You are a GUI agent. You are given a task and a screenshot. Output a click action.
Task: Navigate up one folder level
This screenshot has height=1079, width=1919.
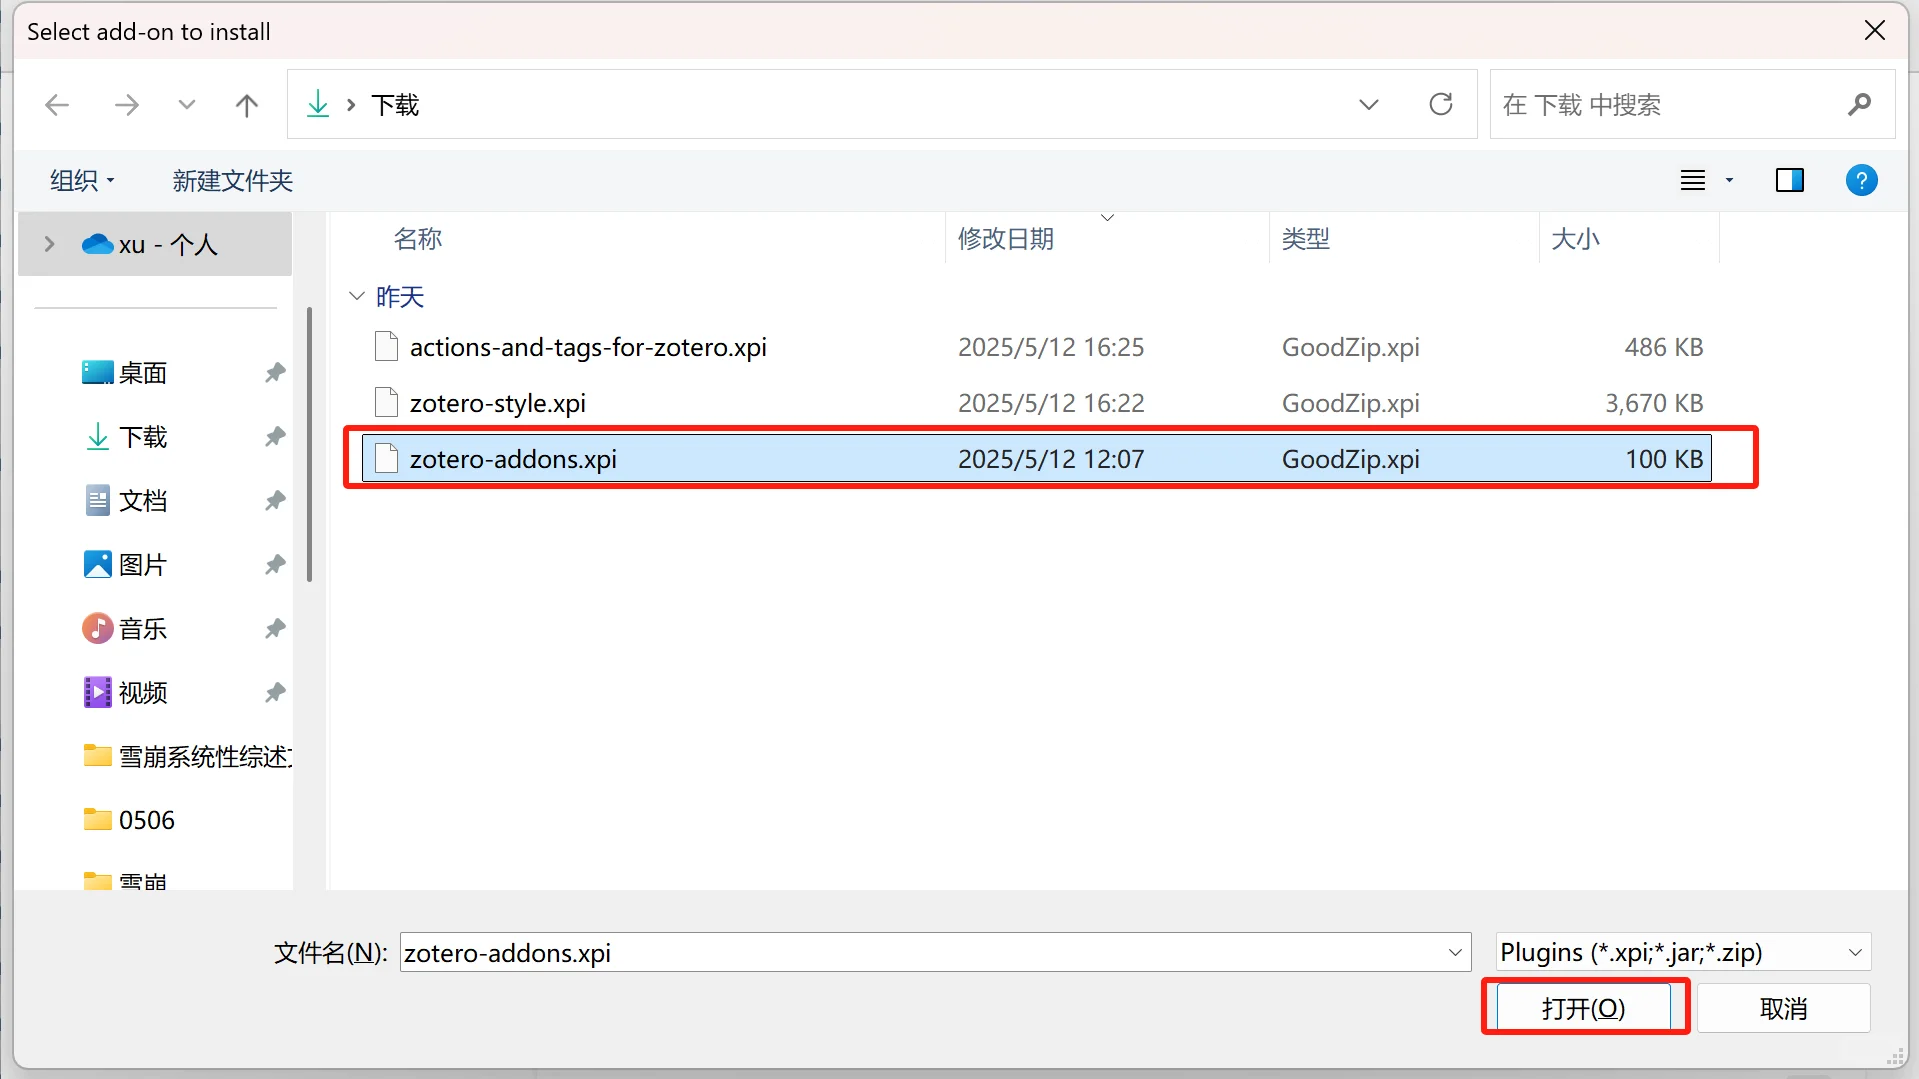247,105
